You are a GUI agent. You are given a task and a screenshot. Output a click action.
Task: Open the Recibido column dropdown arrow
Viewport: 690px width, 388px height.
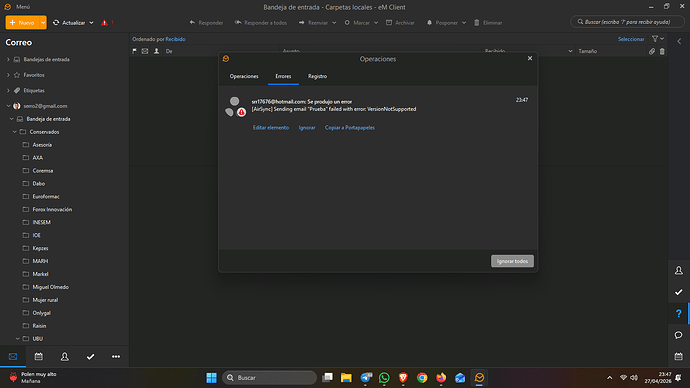570,51
